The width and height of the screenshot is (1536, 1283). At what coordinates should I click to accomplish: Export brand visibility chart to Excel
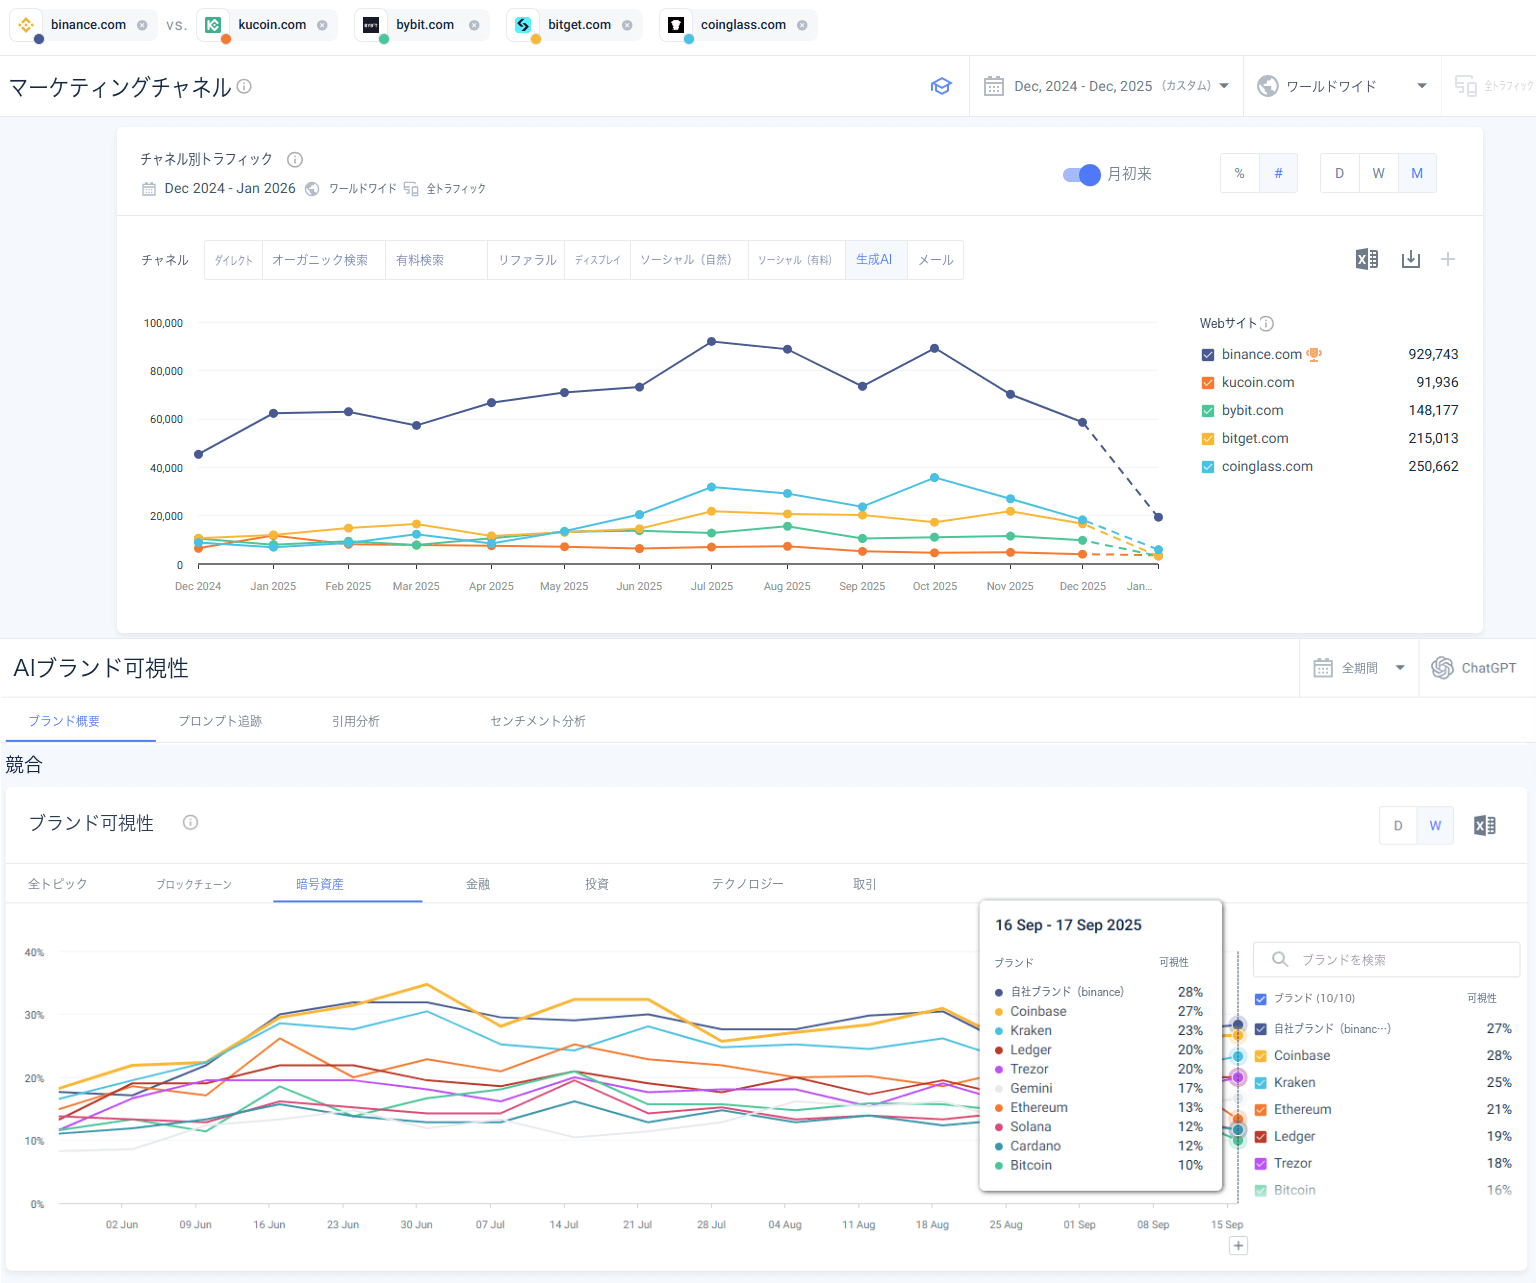(1485, 825)
